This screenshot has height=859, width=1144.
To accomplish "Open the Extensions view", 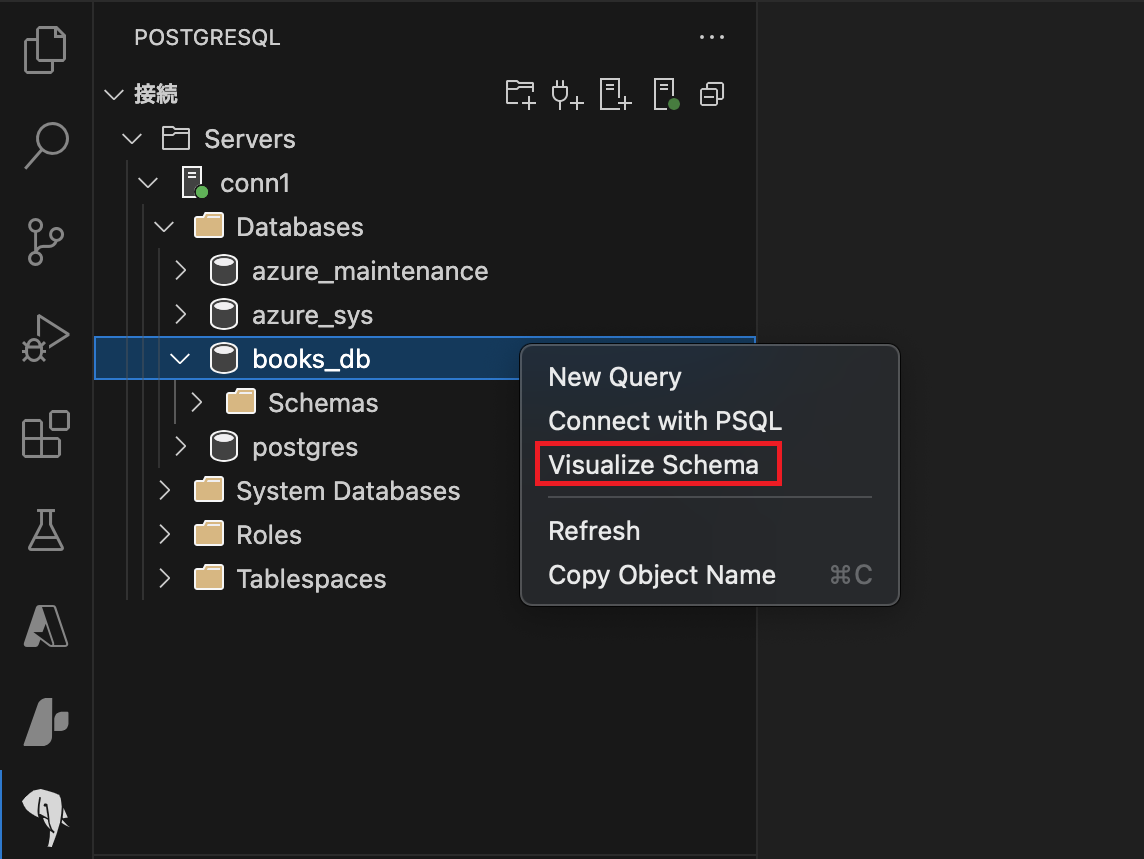I will coord(45,434).
